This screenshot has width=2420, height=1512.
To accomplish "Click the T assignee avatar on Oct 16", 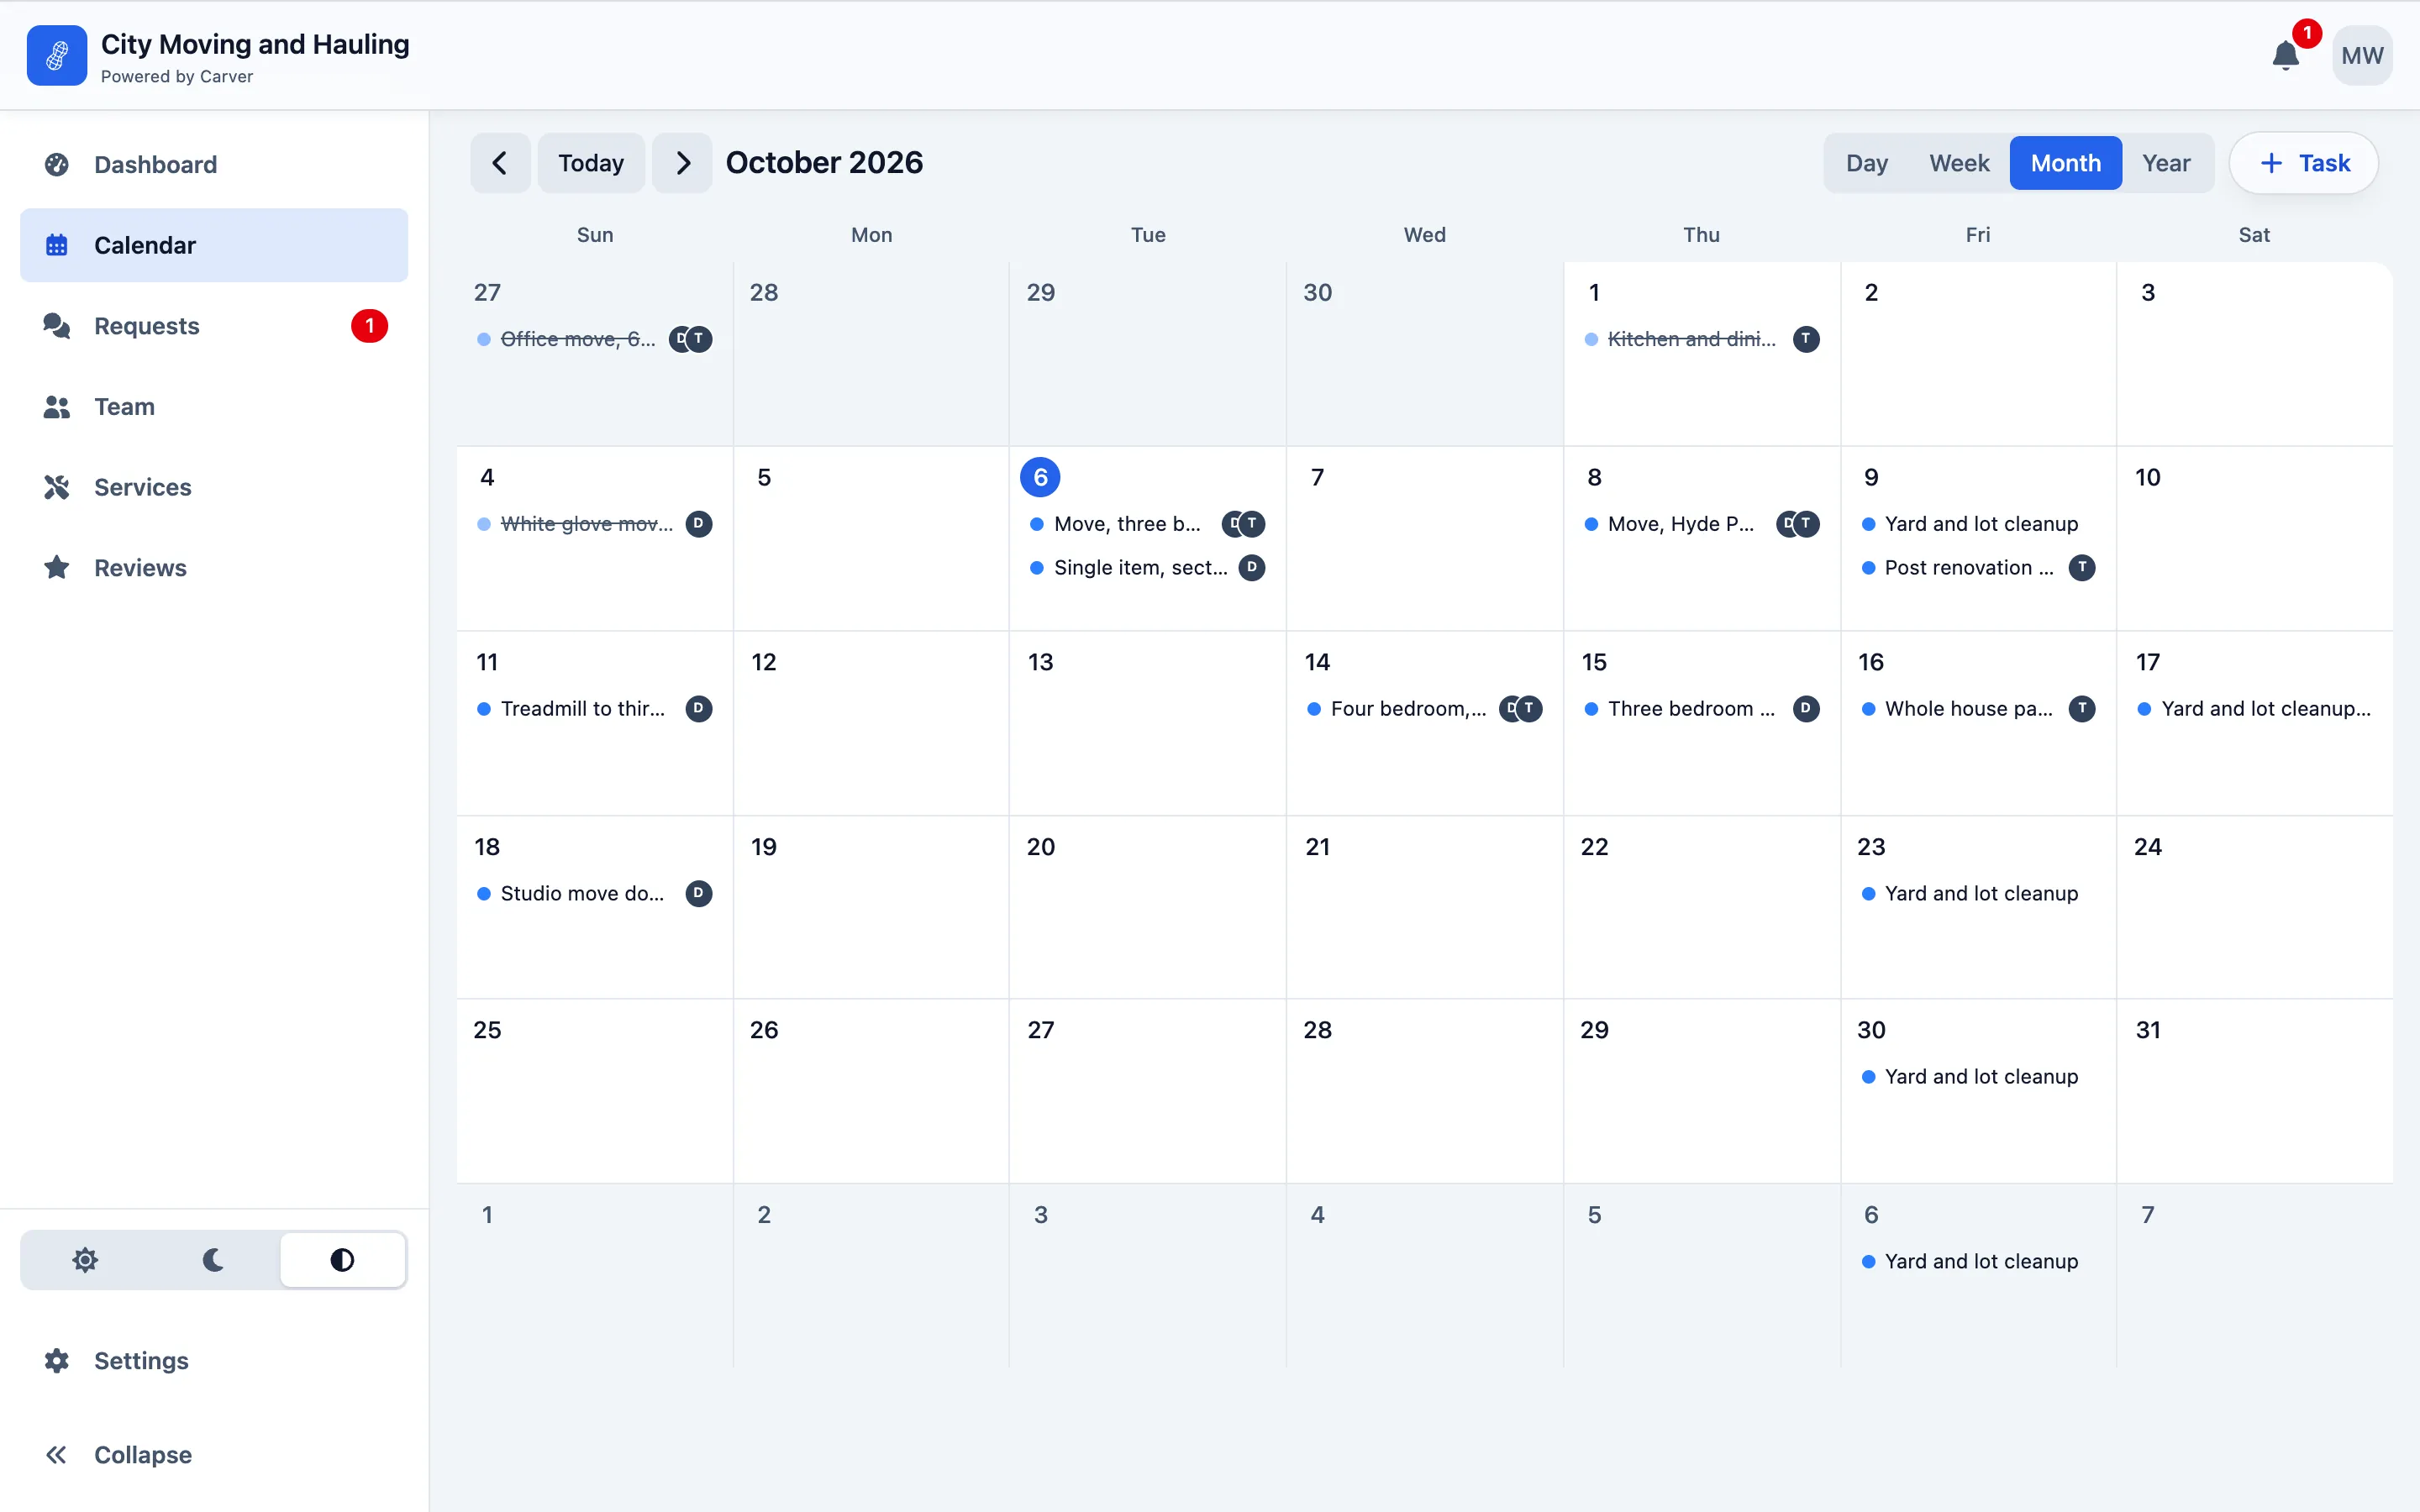I will click(x=2082, y=709).
